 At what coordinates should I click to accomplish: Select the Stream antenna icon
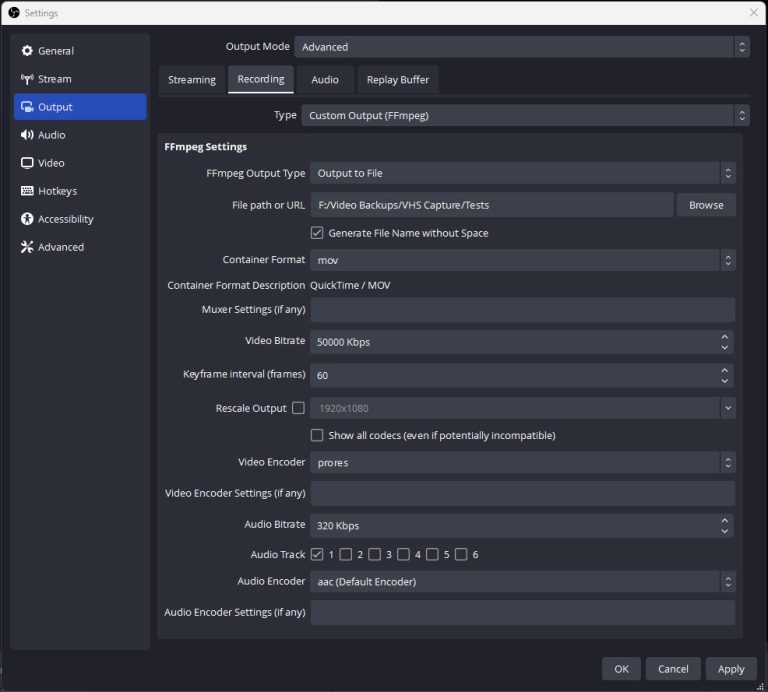click(x=27, y=79)
